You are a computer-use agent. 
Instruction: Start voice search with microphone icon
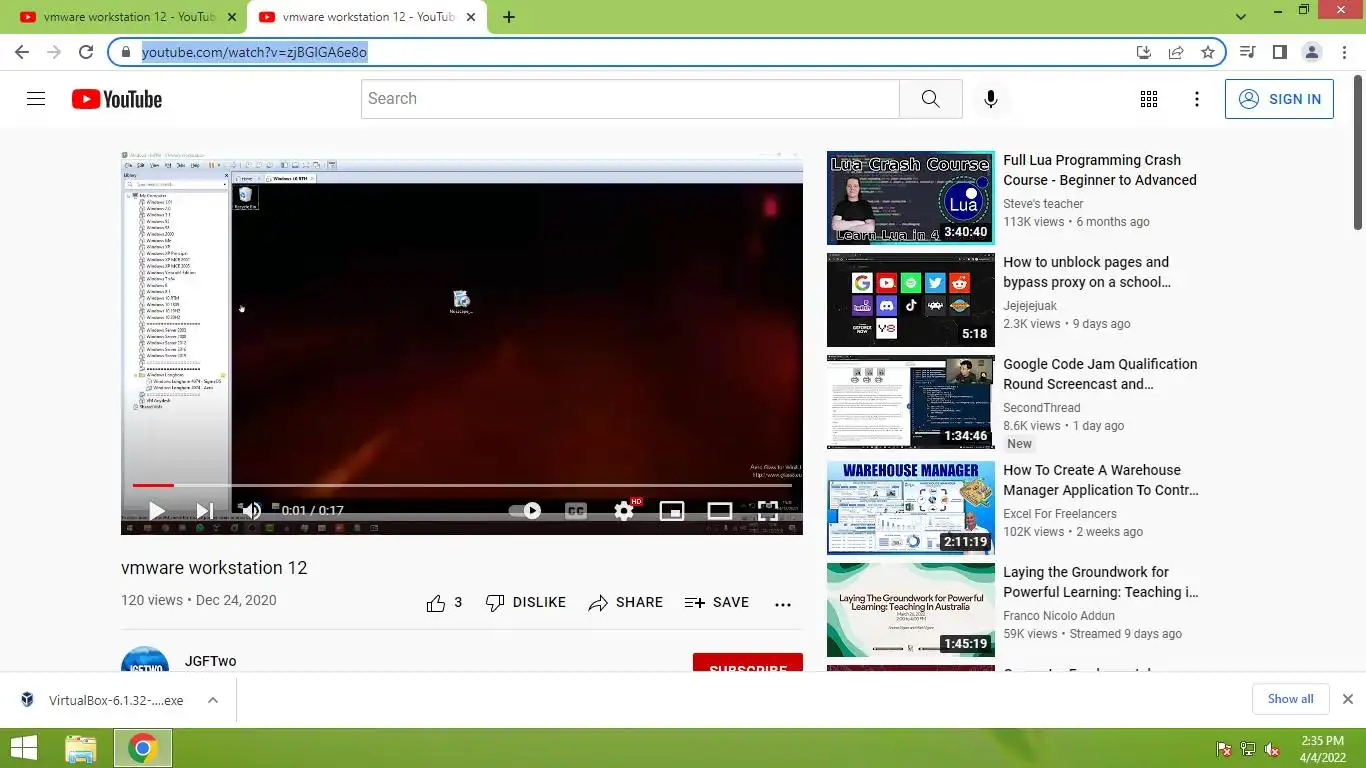(990, 99)
